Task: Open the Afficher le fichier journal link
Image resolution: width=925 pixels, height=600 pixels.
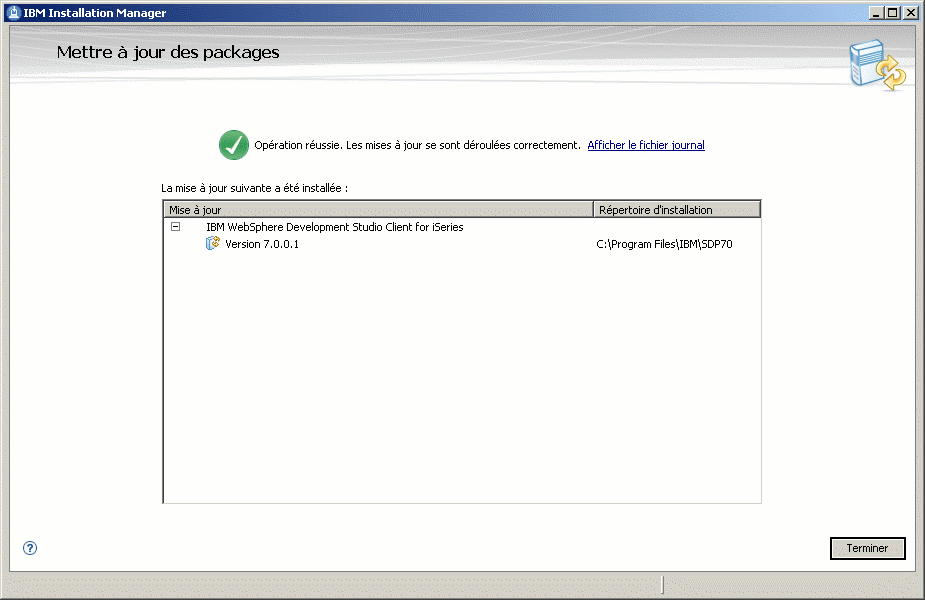Action: 646,145
